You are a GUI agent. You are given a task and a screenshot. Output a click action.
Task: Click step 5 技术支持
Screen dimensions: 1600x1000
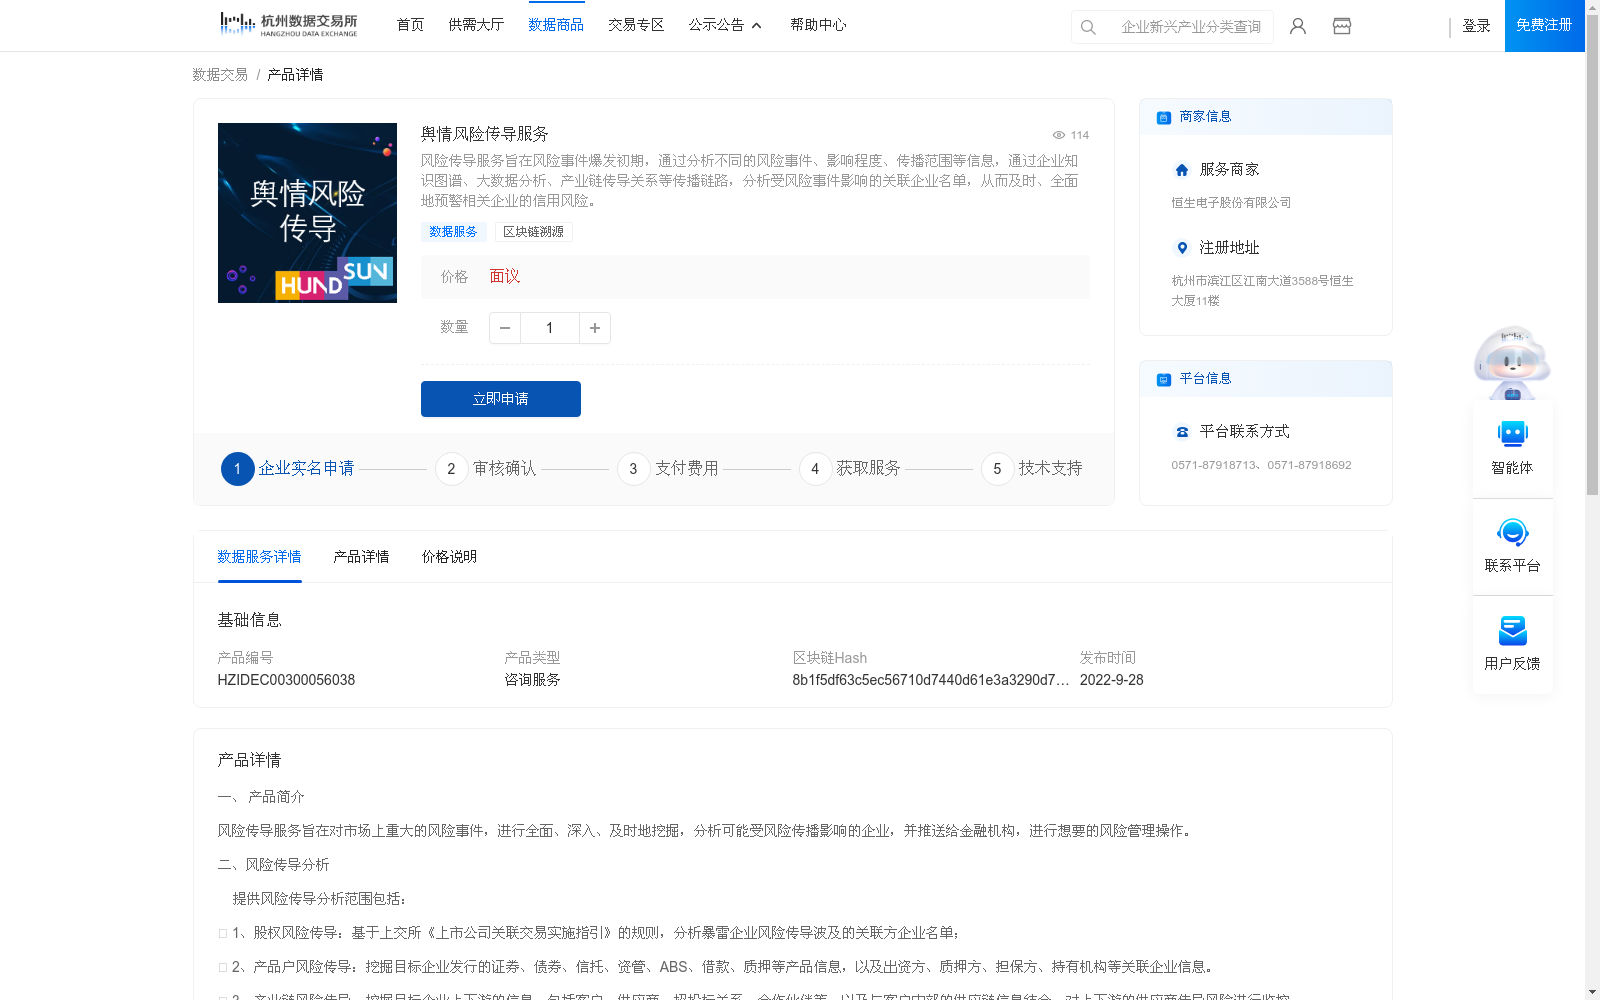1032,468
